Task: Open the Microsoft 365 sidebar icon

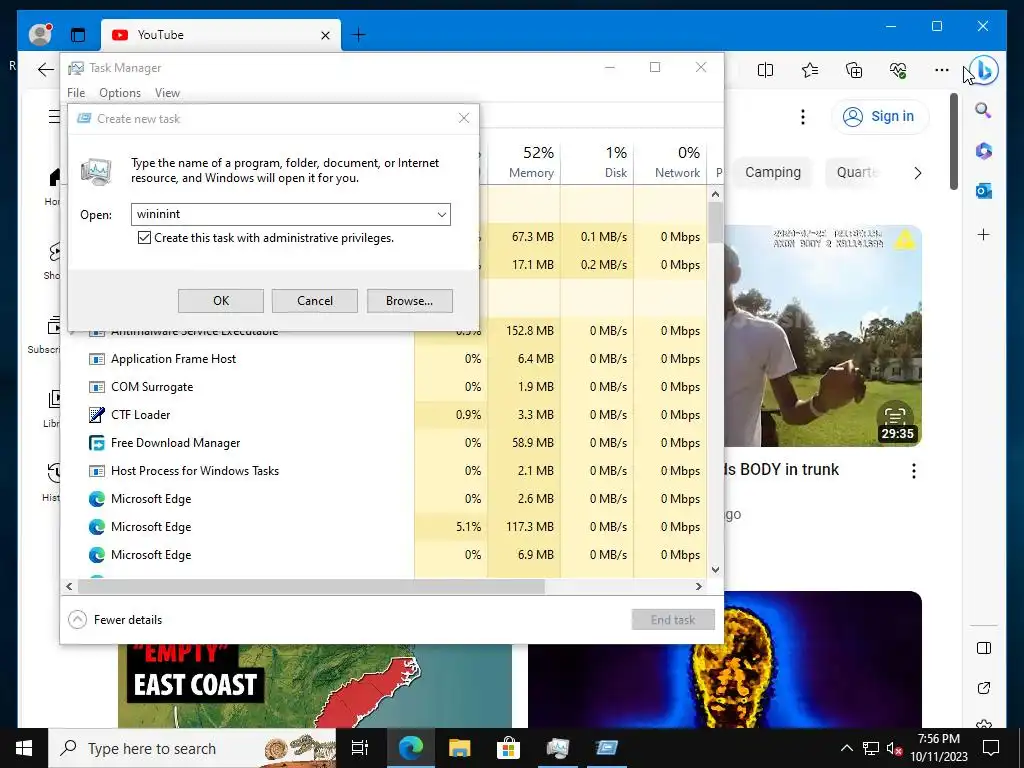Action: [984, 151]
